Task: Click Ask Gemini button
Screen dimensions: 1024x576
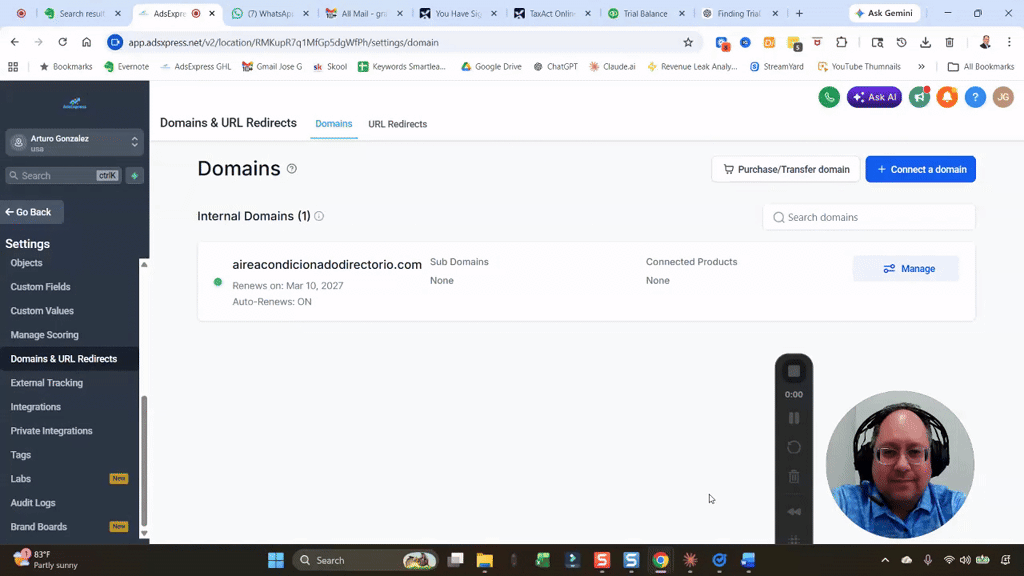Action: point(885,13)
